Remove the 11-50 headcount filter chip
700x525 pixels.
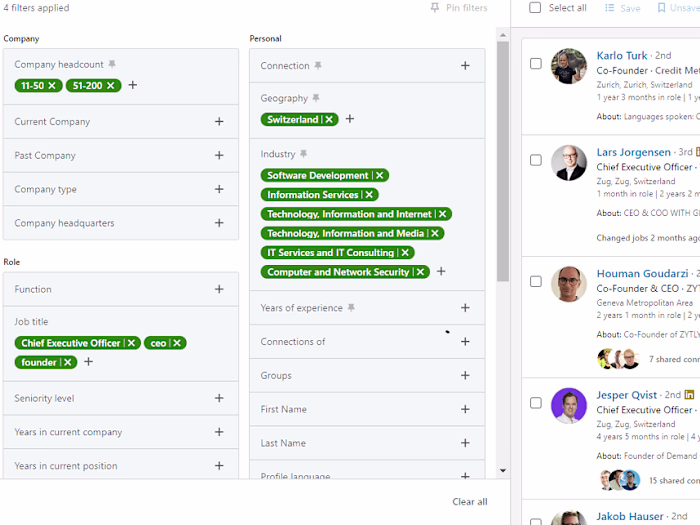click(x=52, y=85)
